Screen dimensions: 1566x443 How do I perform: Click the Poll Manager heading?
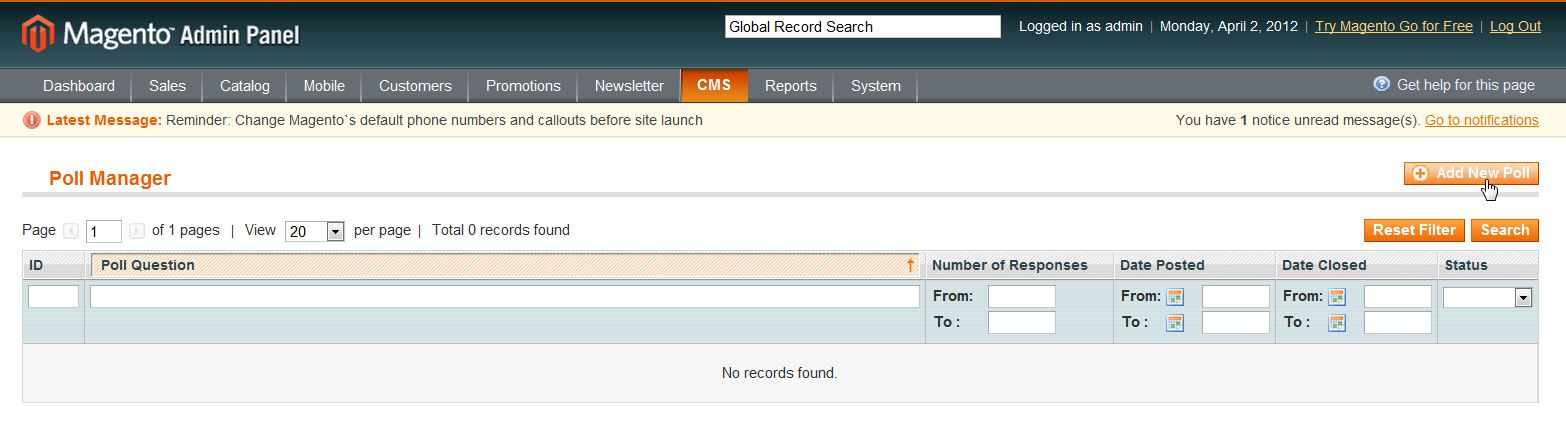coord(110,178)
